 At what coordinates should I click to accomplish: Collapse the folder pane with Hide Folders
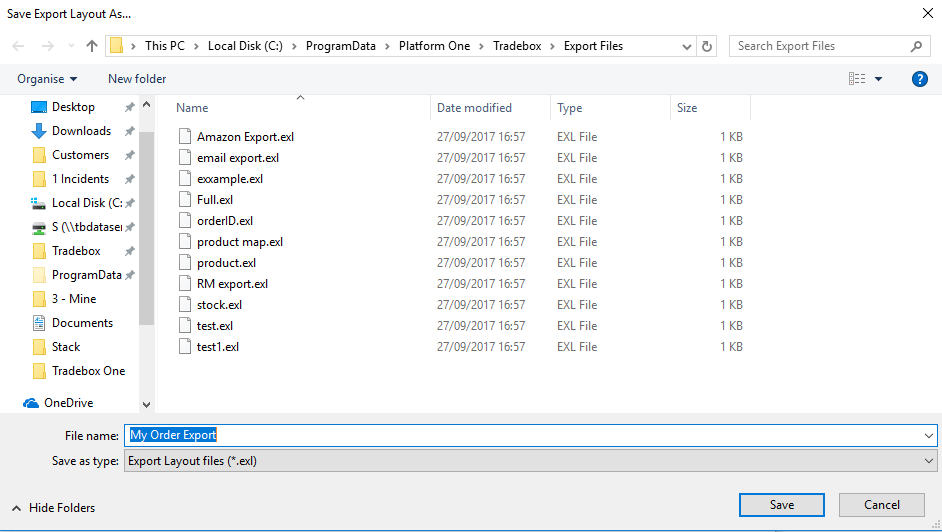pyautogui.click(x=53, y=508)
